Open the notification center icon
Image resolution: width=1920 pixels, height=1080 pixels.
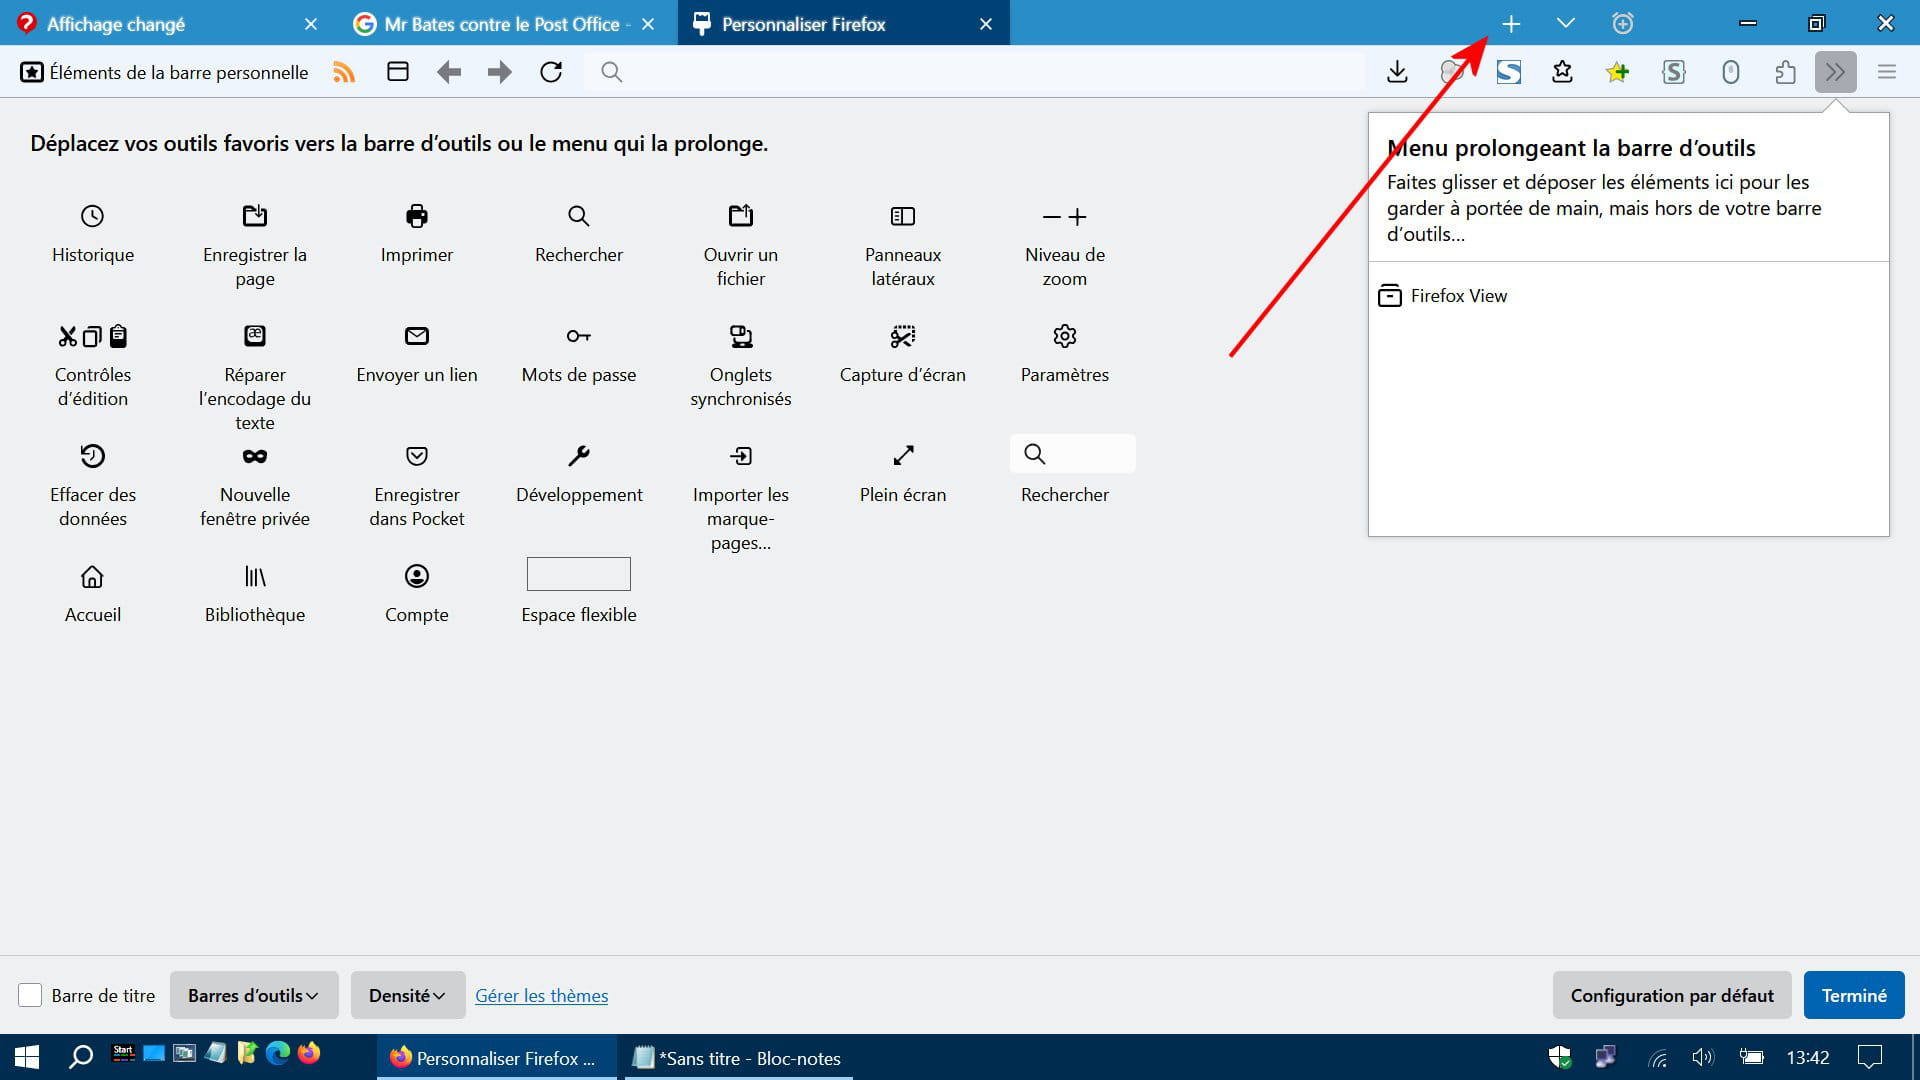[x=1869, y=1057]
